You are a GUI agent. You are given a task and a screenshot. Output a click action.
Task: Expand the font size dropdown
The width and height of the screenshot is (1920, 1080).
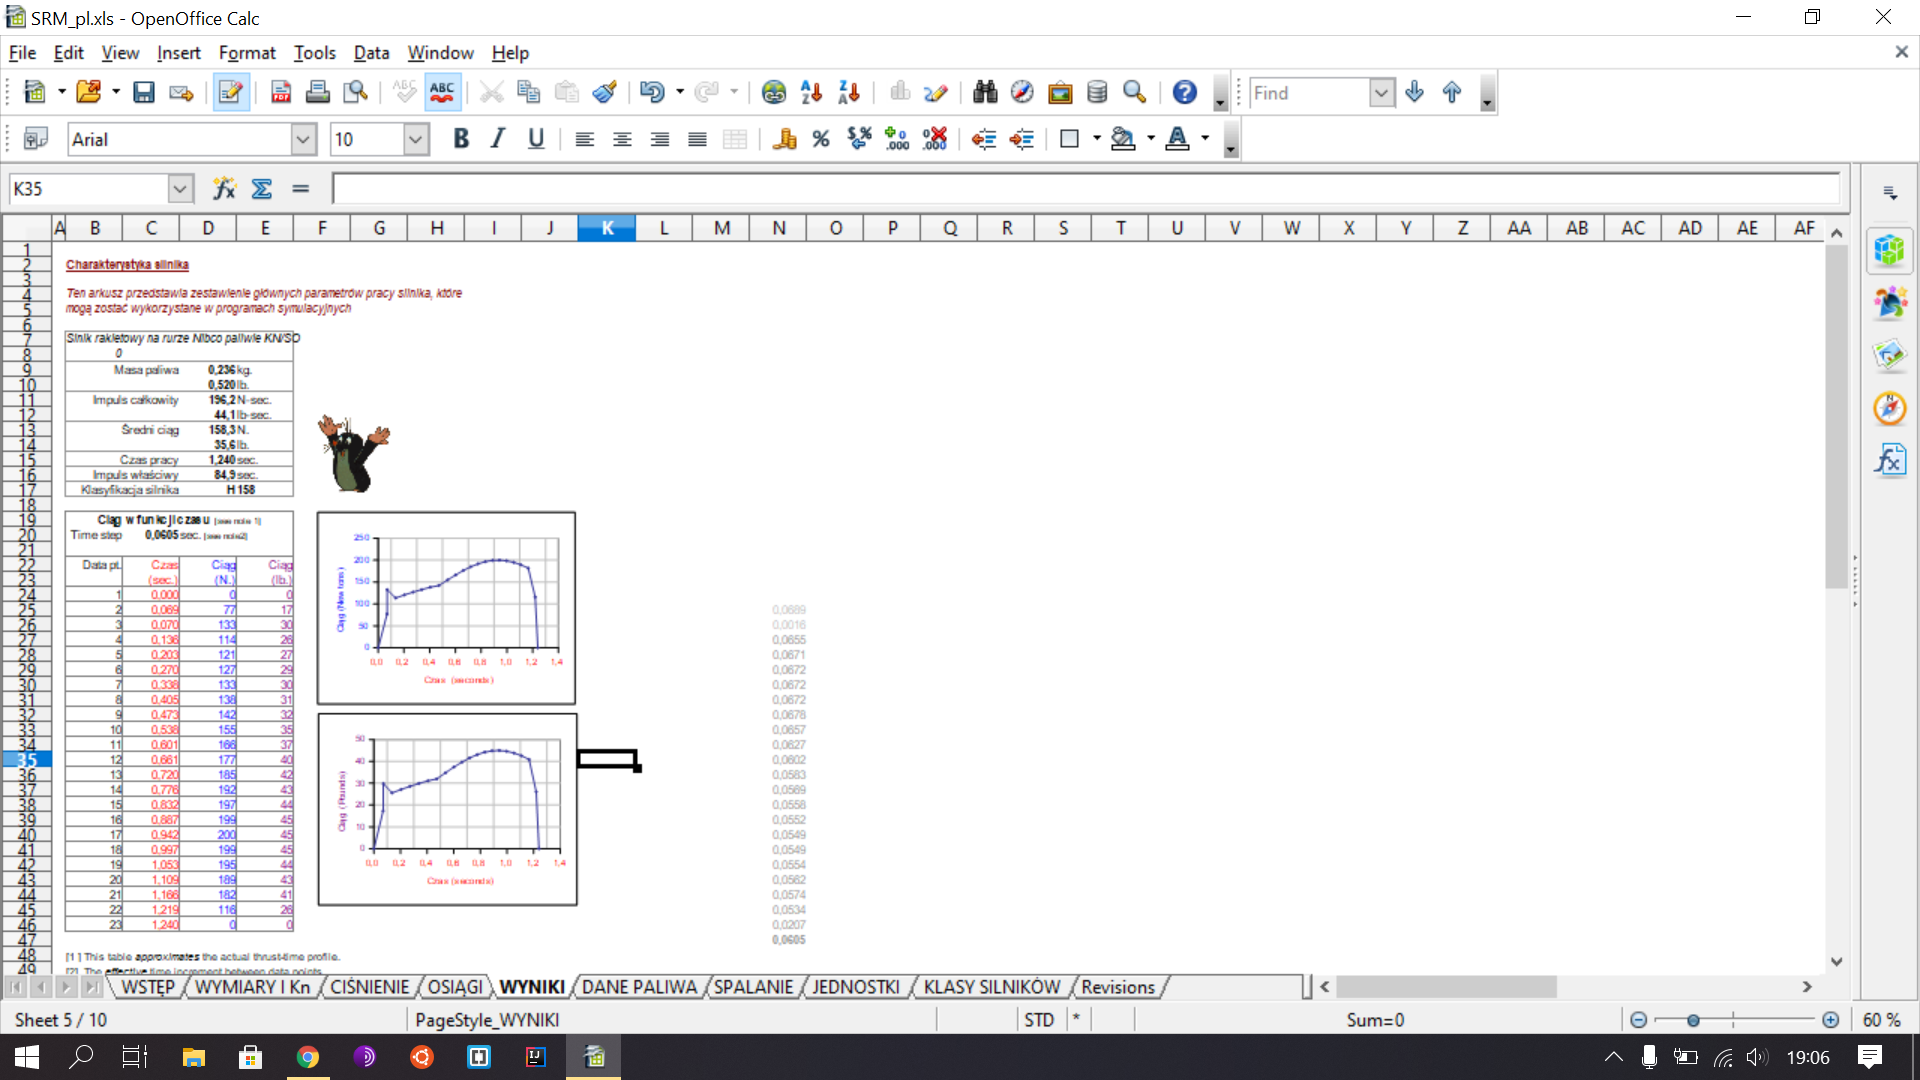click(416, 140)
